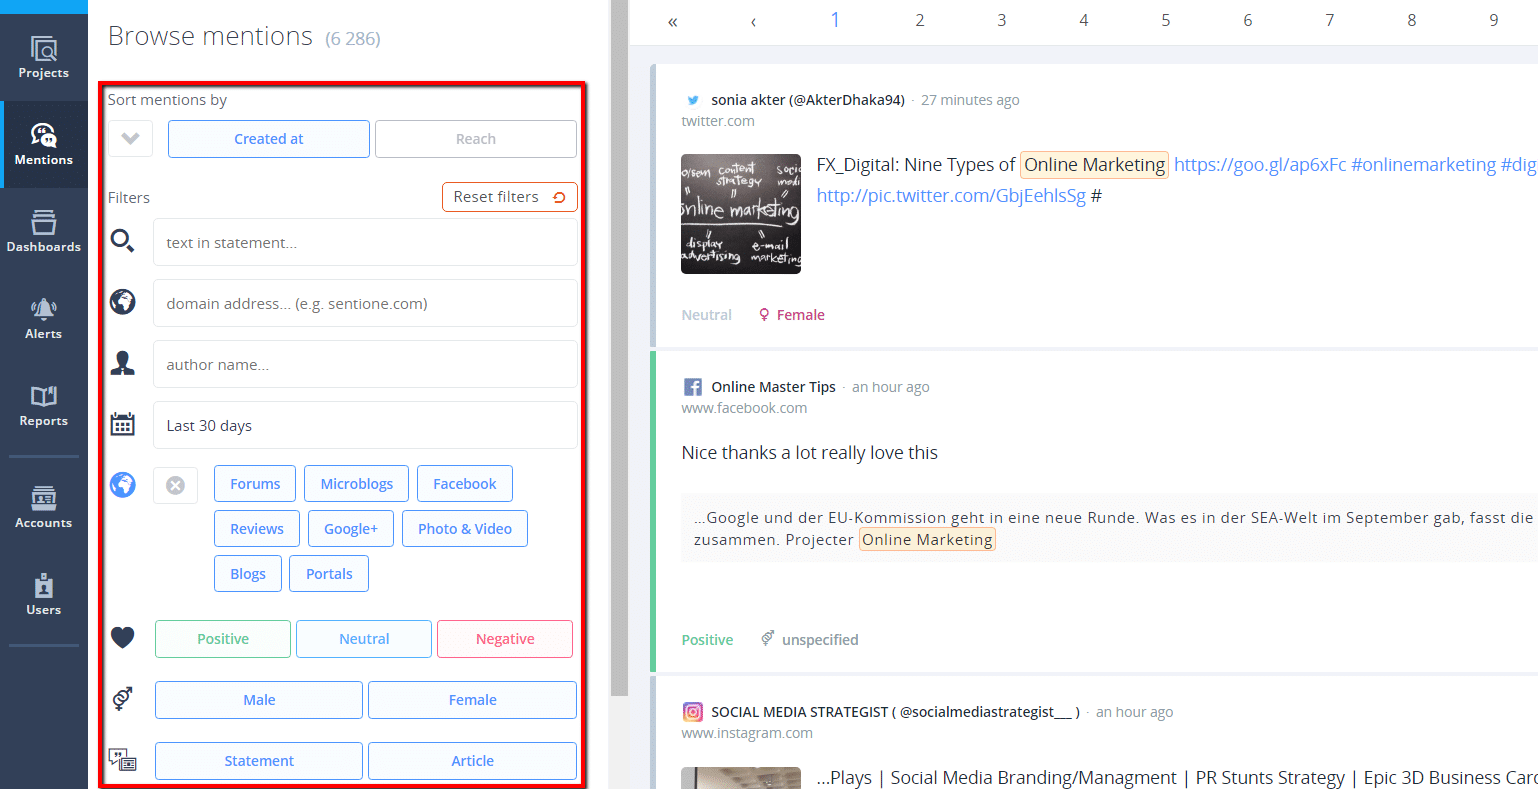
Task: Open the goo.gl/ap6xFc link in tweet
Action: tap(1259, 165)
